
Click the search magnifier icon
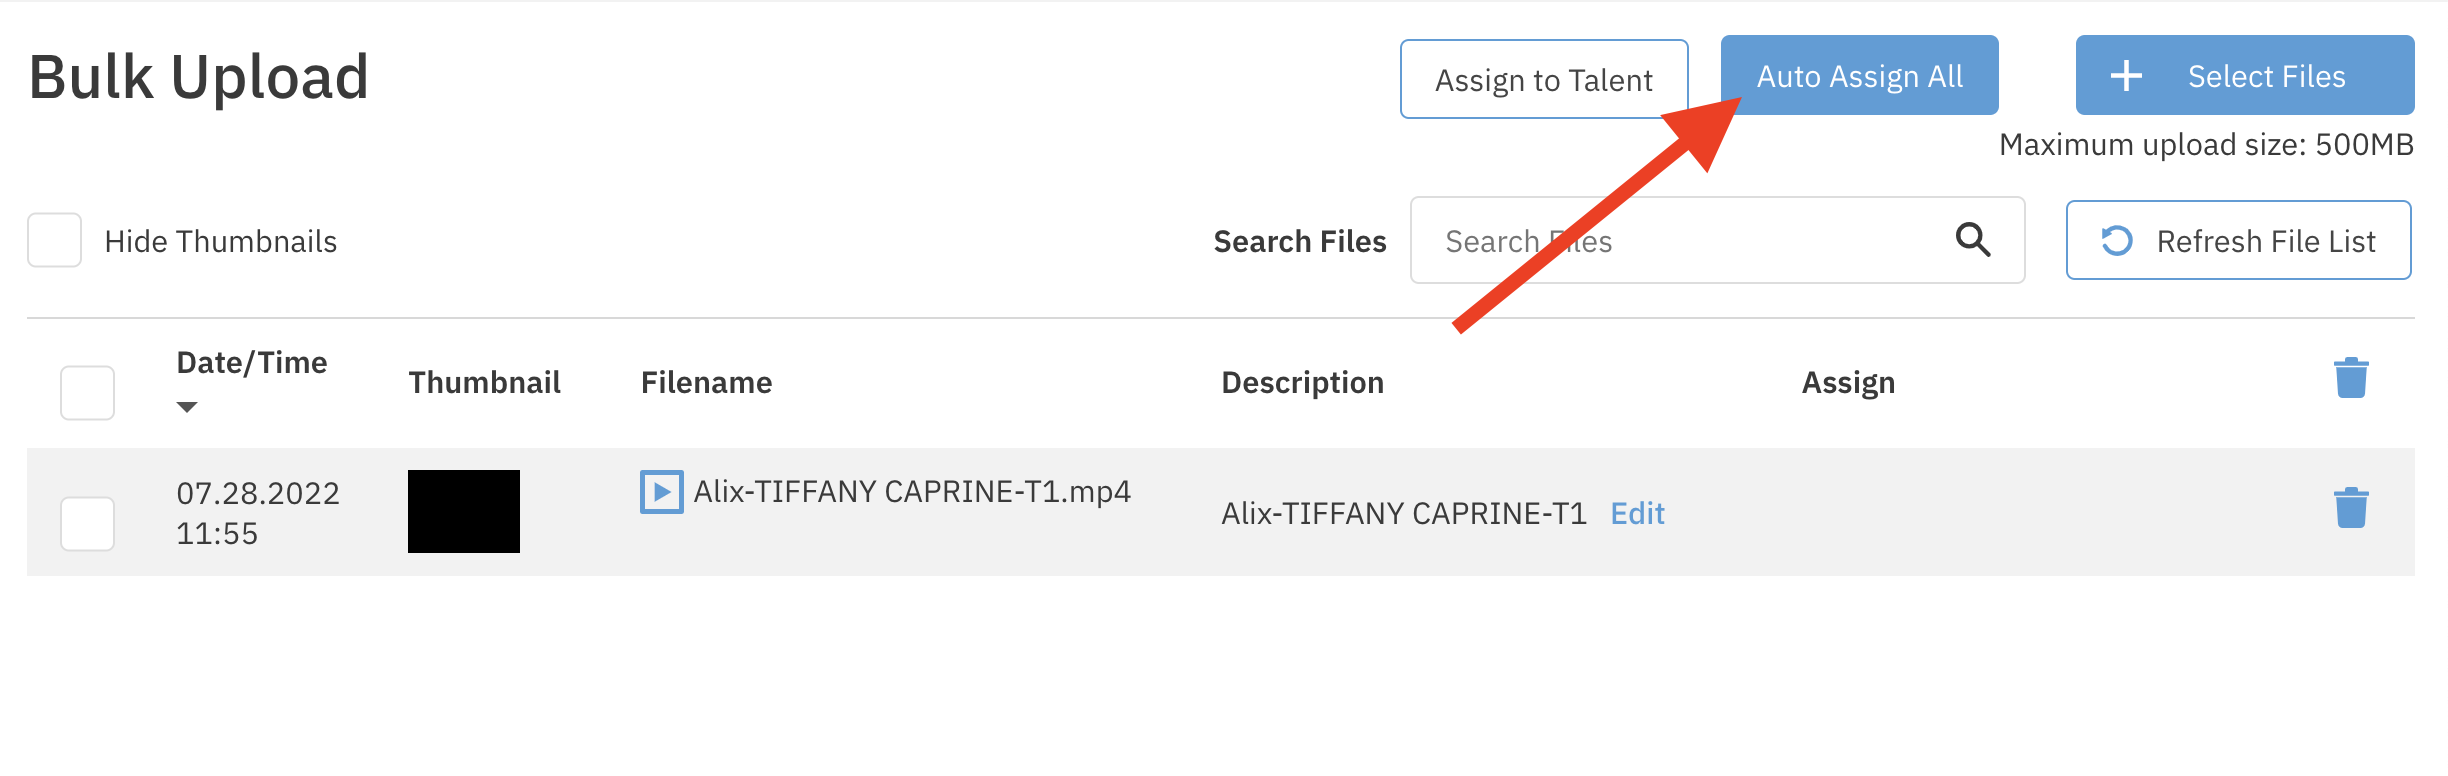[1972, 240]
